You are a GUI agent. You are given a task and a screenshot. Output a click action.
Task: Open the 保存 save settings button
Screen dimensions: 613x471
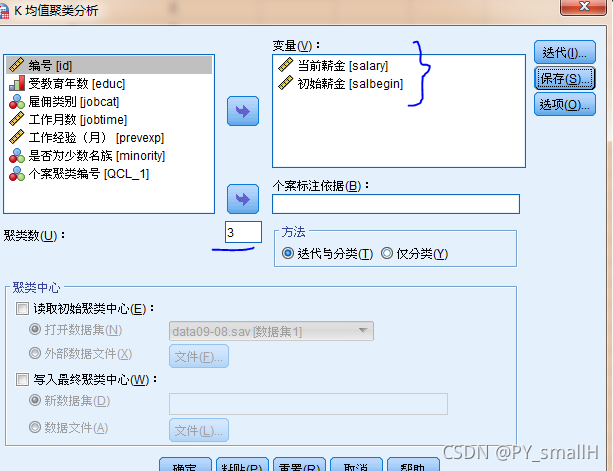[565, 78]
